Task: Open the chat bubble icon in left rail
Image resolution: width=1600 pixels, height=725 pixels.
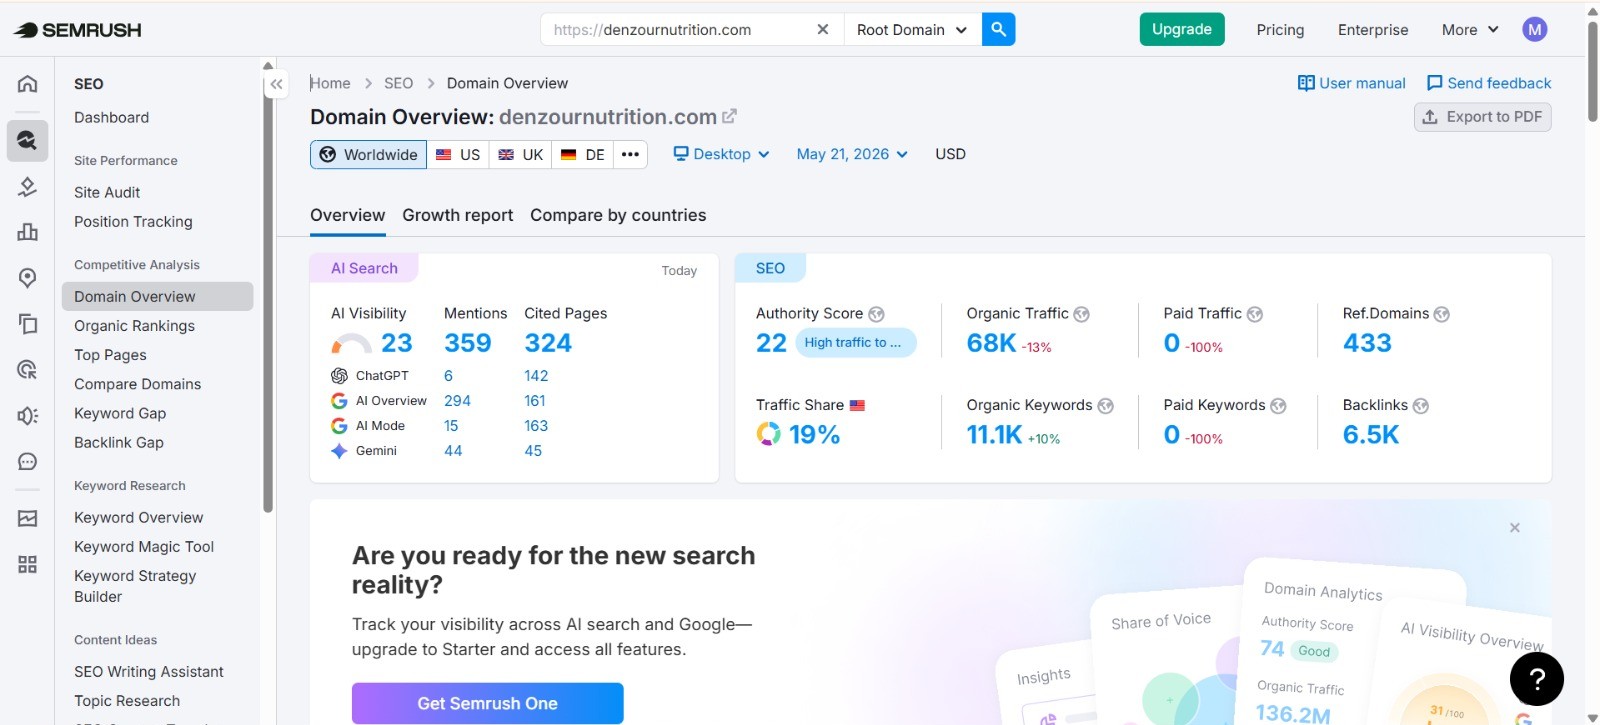Action: (27, 461)
